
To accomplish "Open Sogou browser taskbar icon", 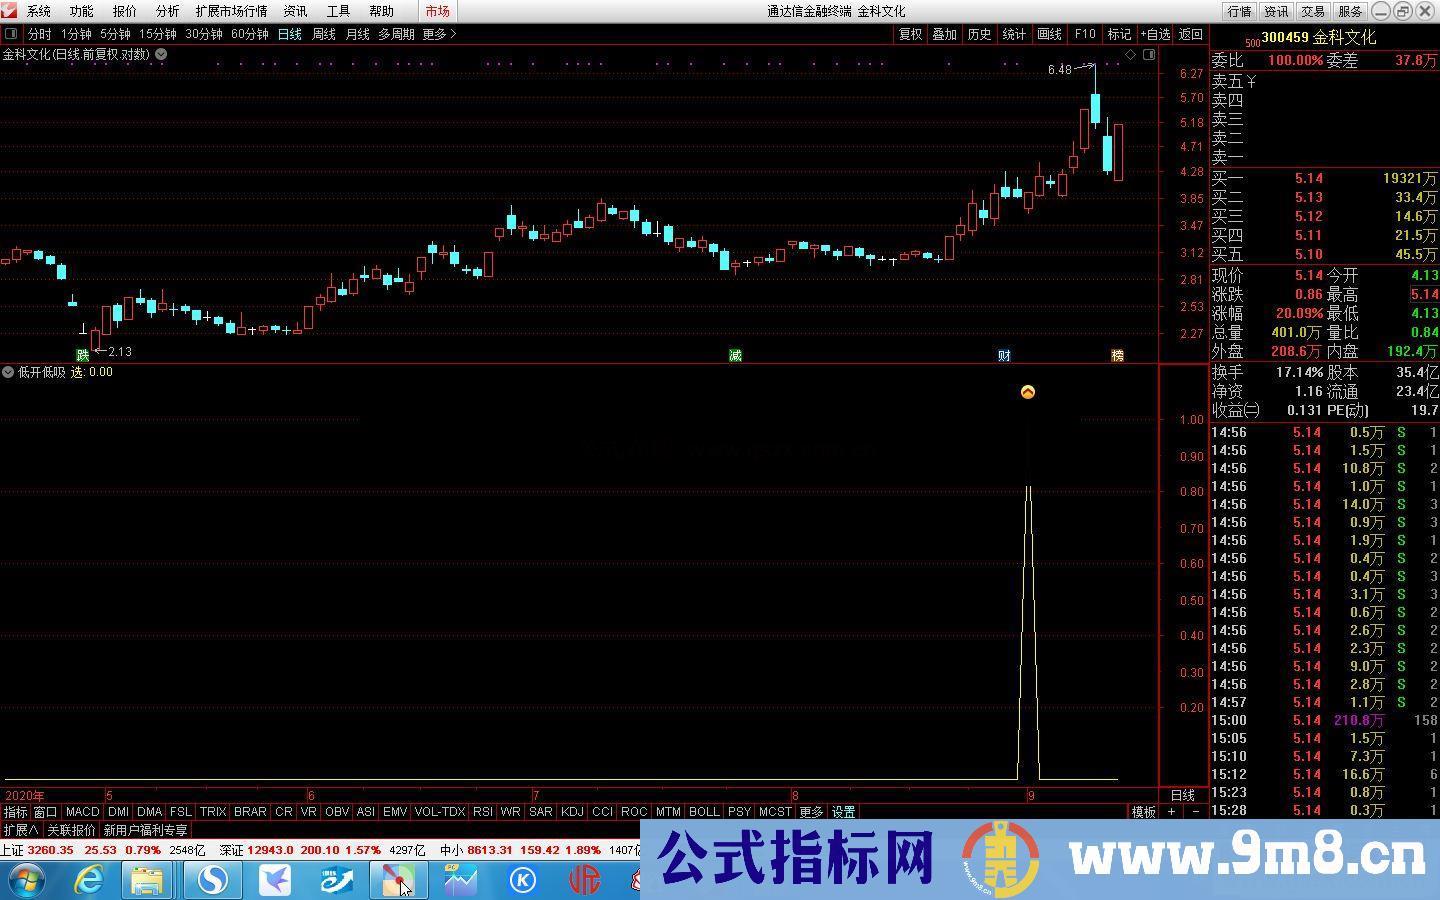I will [212, 880].
